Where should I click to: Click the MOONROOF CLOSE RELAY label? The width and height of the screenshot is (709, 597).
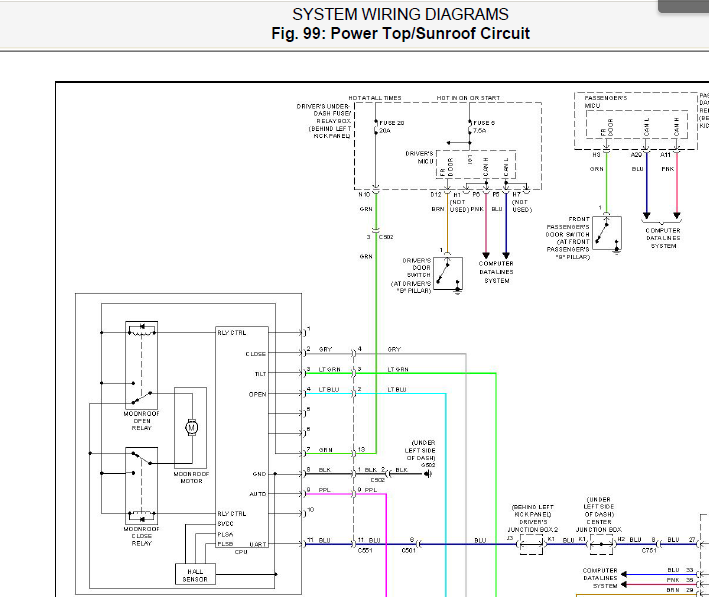(142, 536)
